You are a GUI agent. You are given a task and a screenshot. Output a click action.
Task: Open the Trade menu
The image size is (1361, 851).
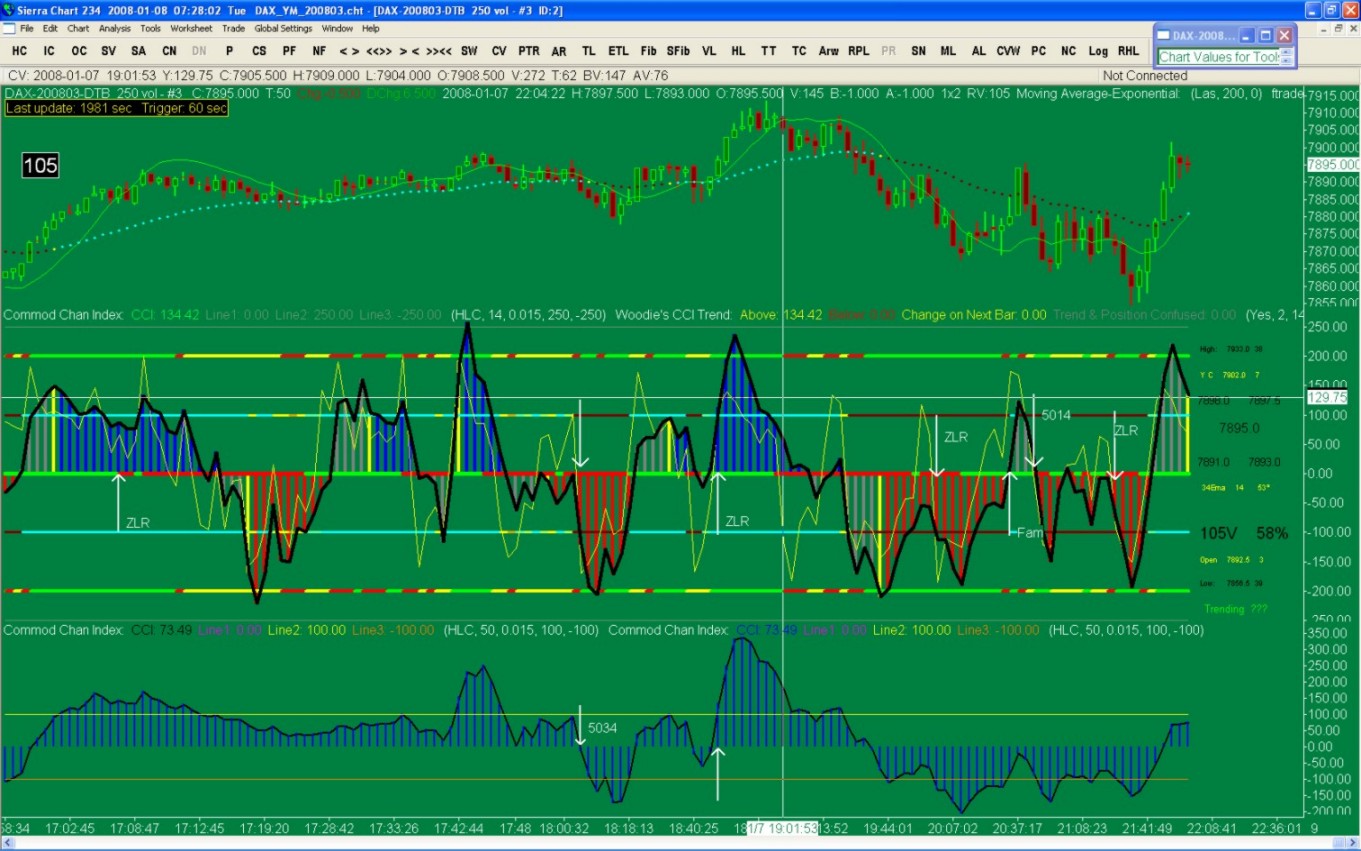(233, 29)
